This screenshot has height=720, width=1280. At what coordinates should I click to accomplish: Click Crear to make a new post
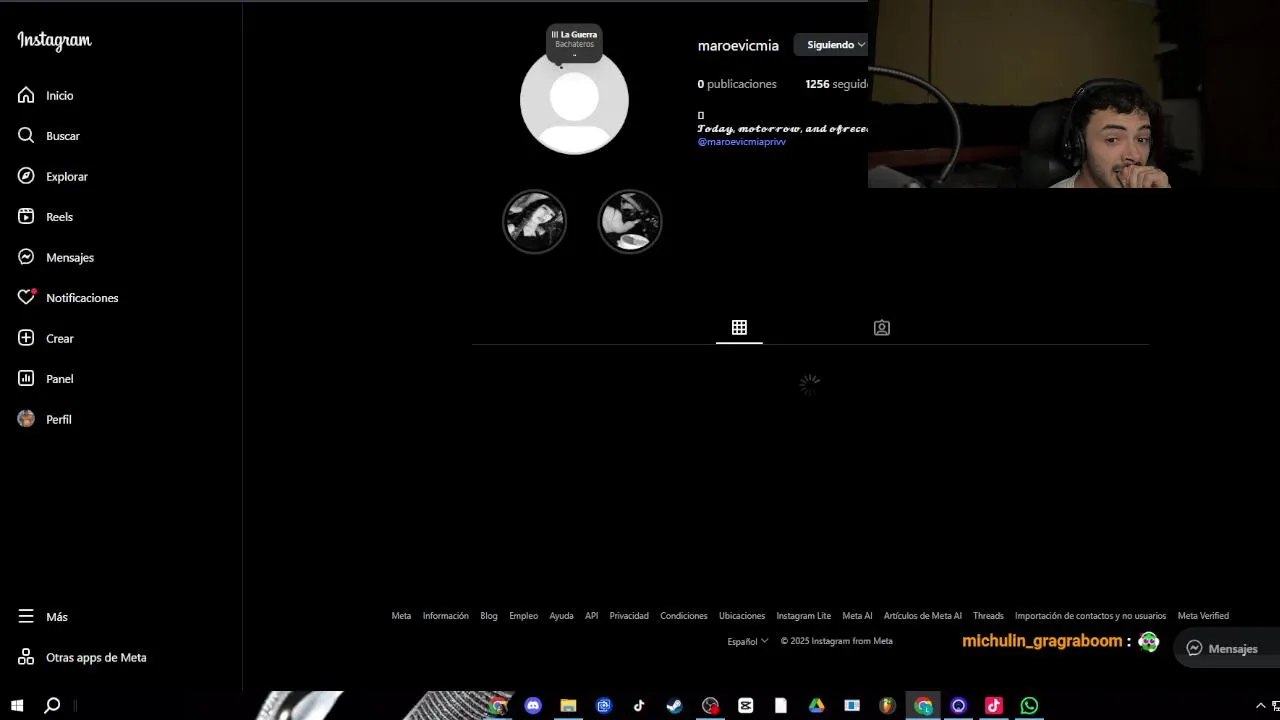[x=46, y=338]
